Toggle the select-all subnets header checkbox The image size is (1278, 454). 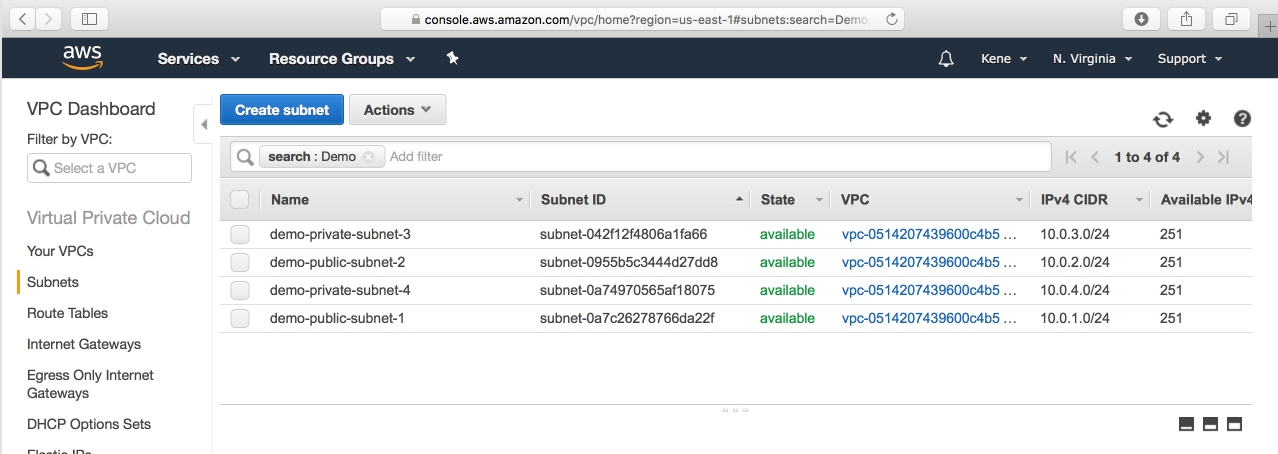click(x=240, y=199)
